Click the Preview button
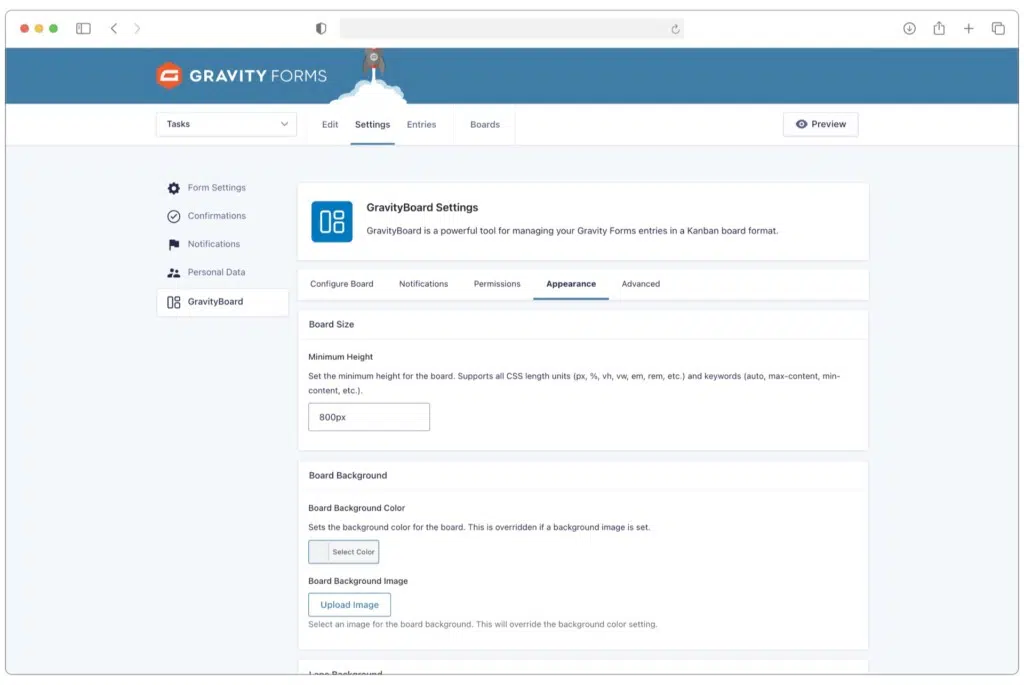Image resolution: width=1024 pixels, height=685 pixels. point(820,124)
